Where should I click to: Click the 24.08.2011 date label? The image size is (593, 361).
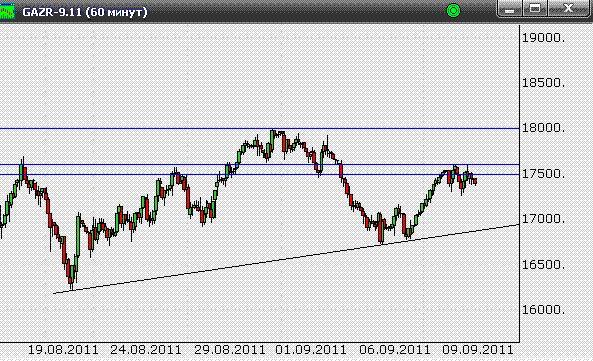click(x=146, y=350)
